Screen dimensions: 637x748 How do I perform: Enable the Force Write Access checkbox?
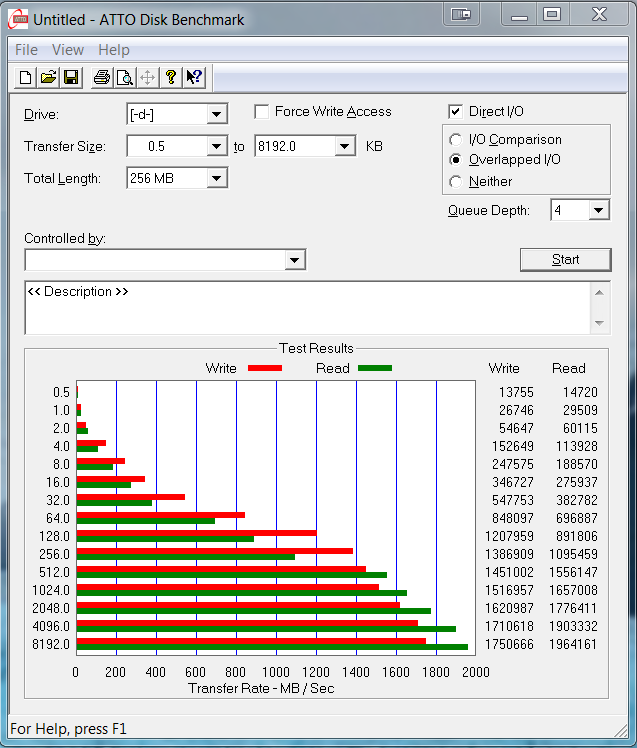[262, 112]
